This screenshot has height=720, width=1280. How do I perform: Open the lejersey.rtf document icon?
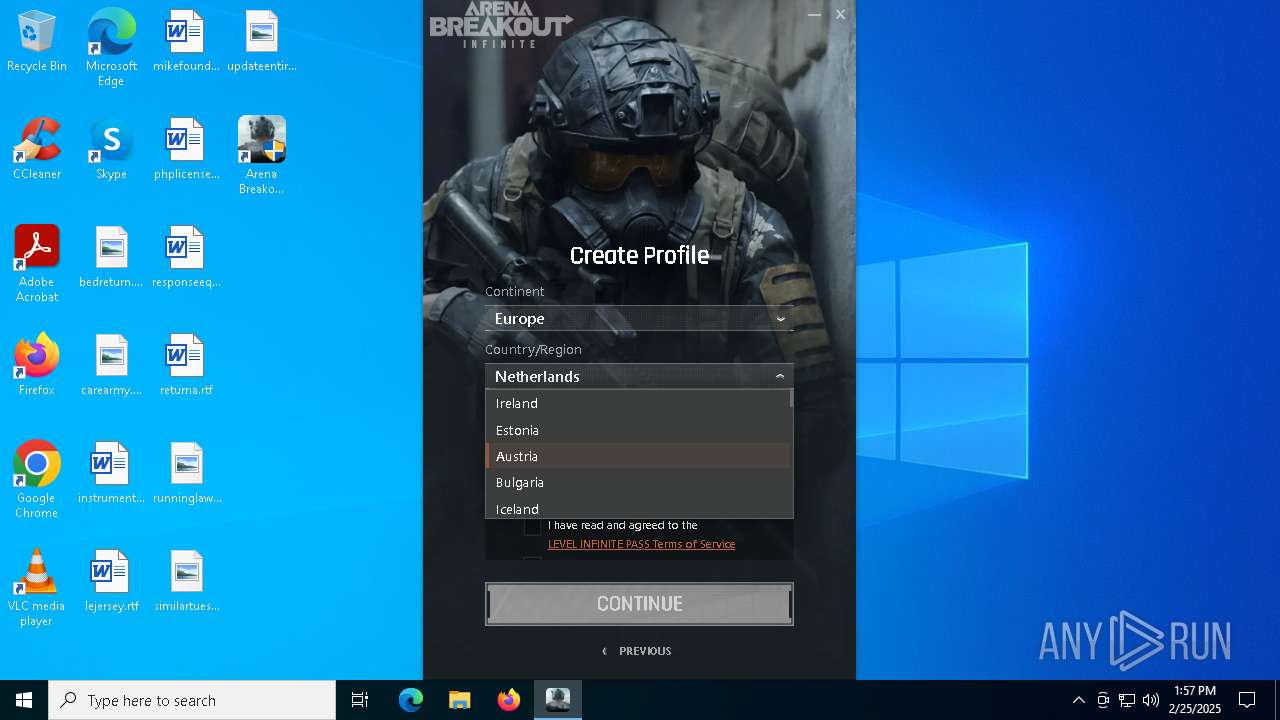(x=111, y=581)
